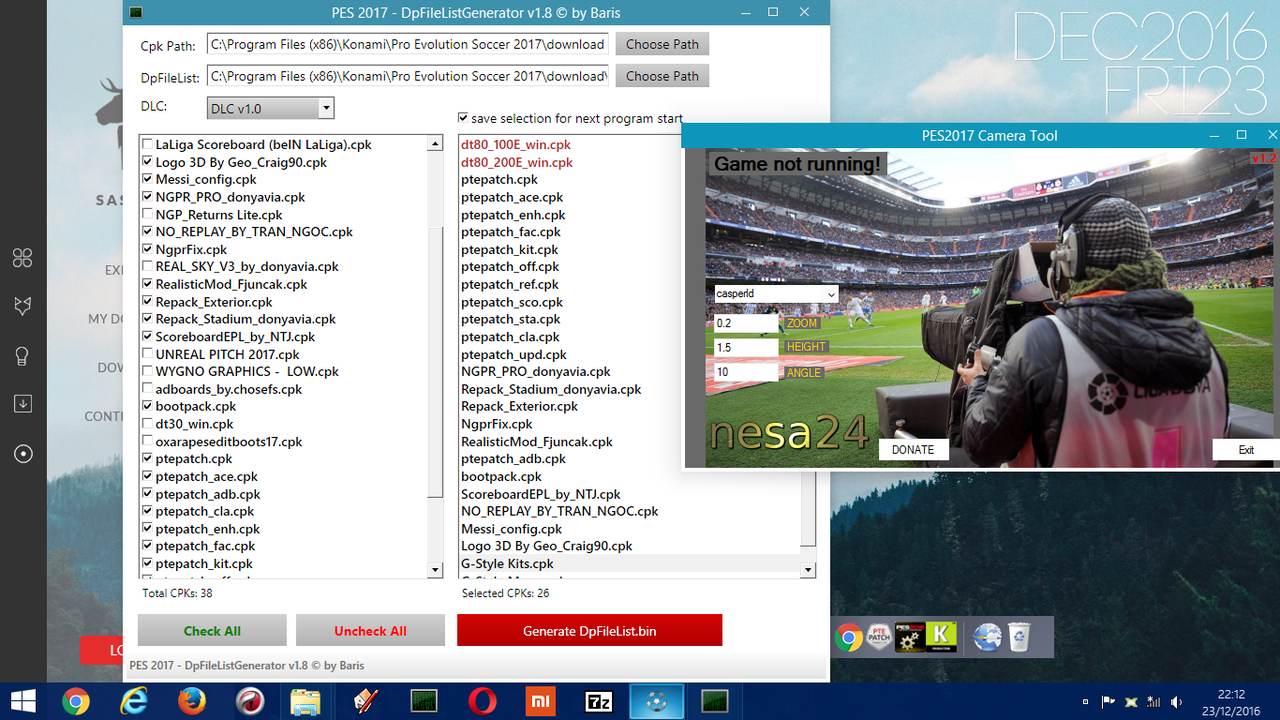
Task: Open the PTE Patch shortcut in the desktop dock
Action: tap(879, 637)
